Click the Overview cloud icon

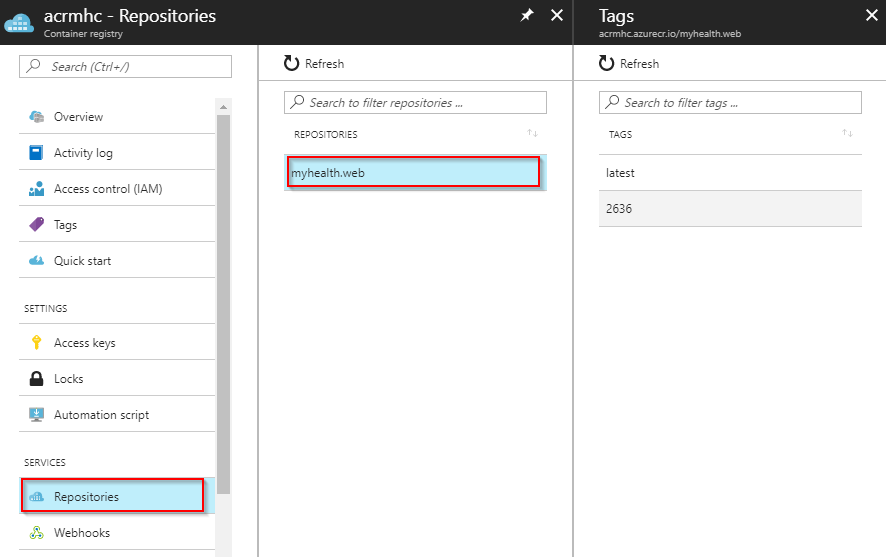(x=37, y=117)
